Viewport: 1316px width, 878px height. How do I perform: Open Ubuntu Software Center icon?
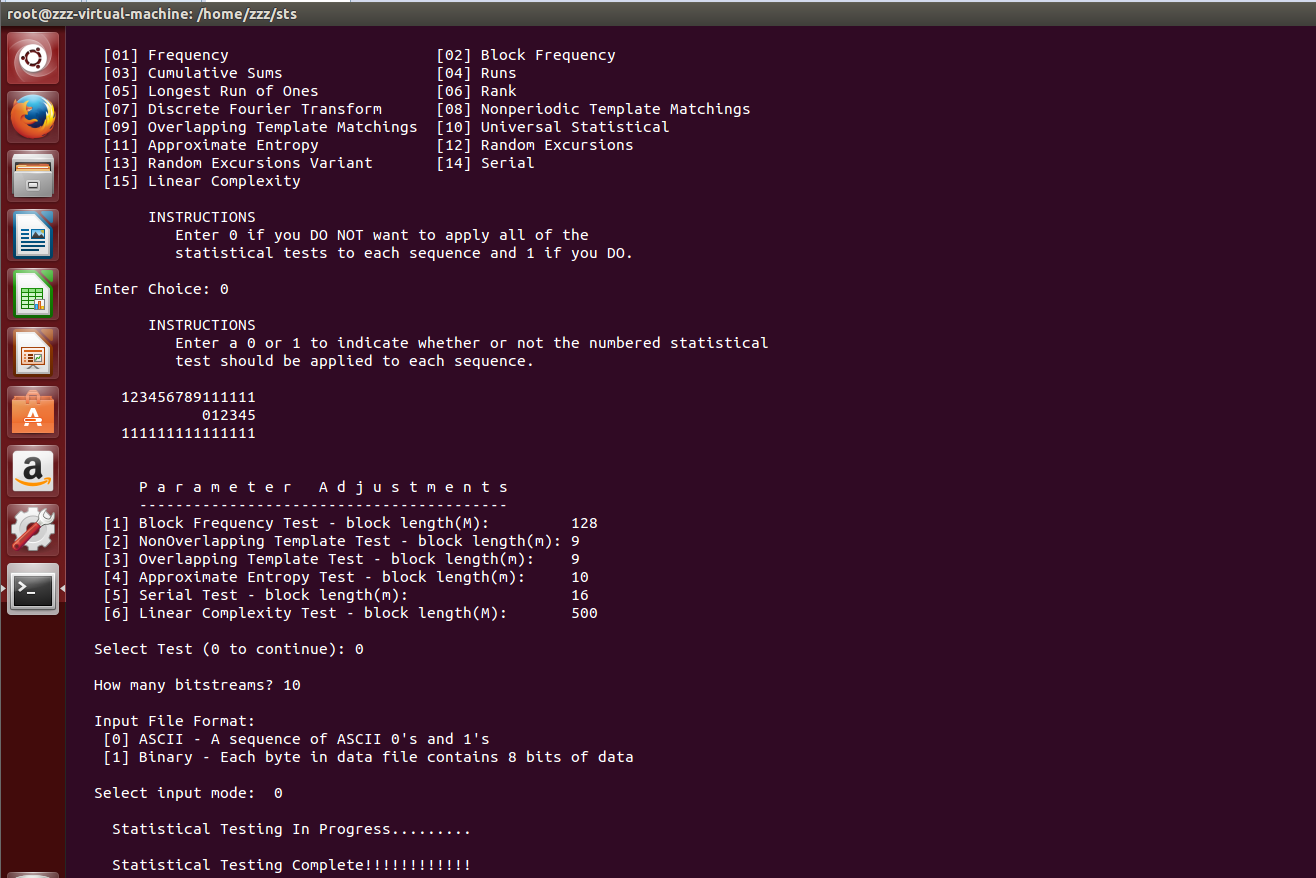(33, 412)
